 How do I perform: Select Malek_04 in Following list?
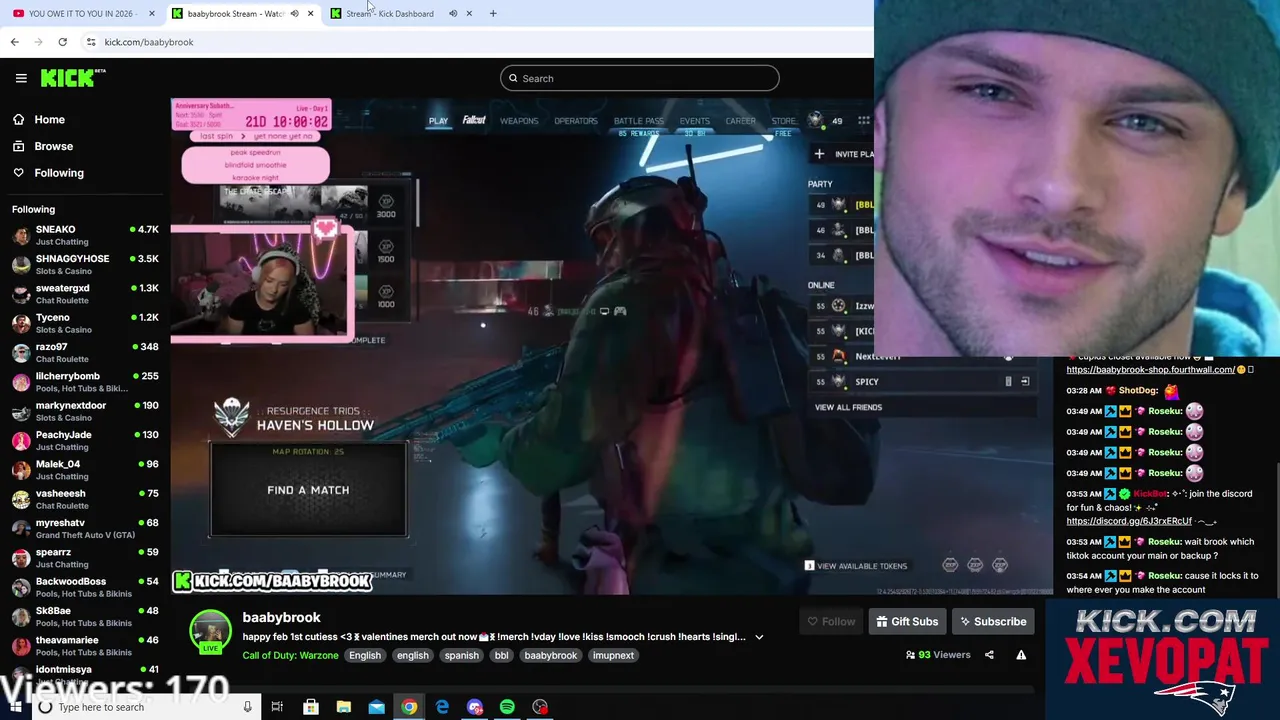click(x=85, y=470)
